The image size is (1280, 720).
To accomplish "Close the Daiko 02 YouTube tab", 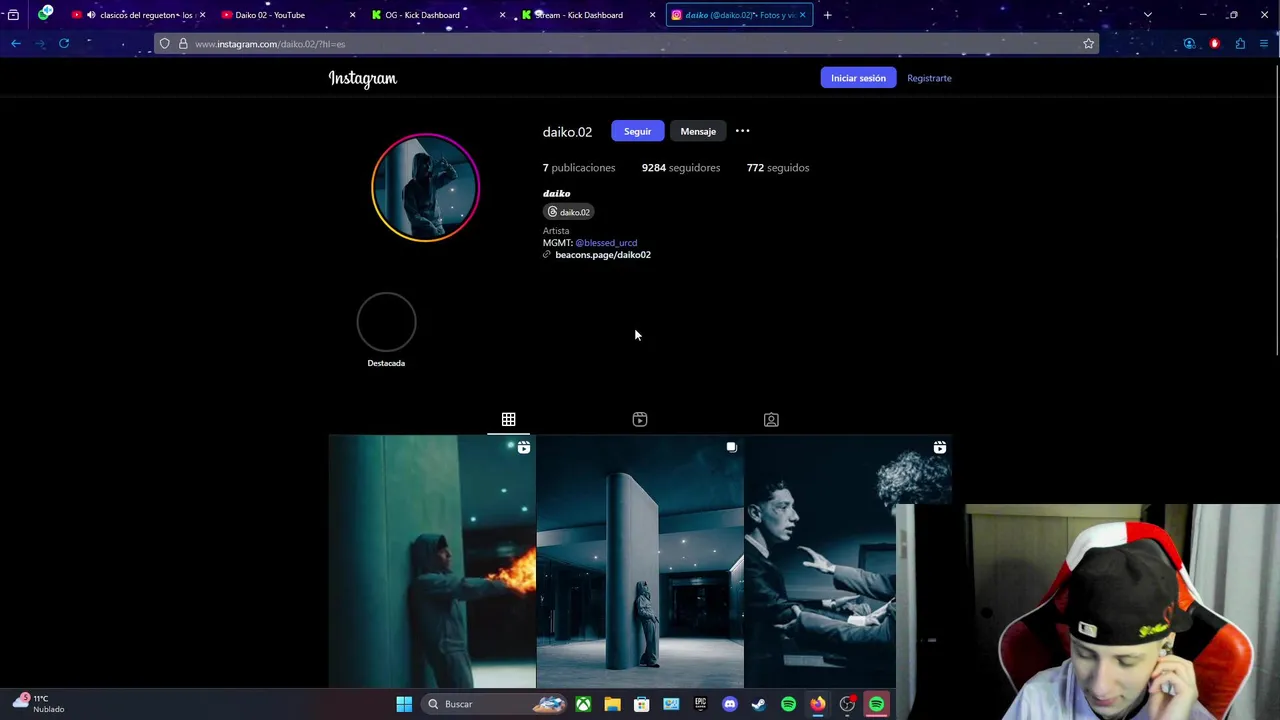I will [x=352, y=15].
